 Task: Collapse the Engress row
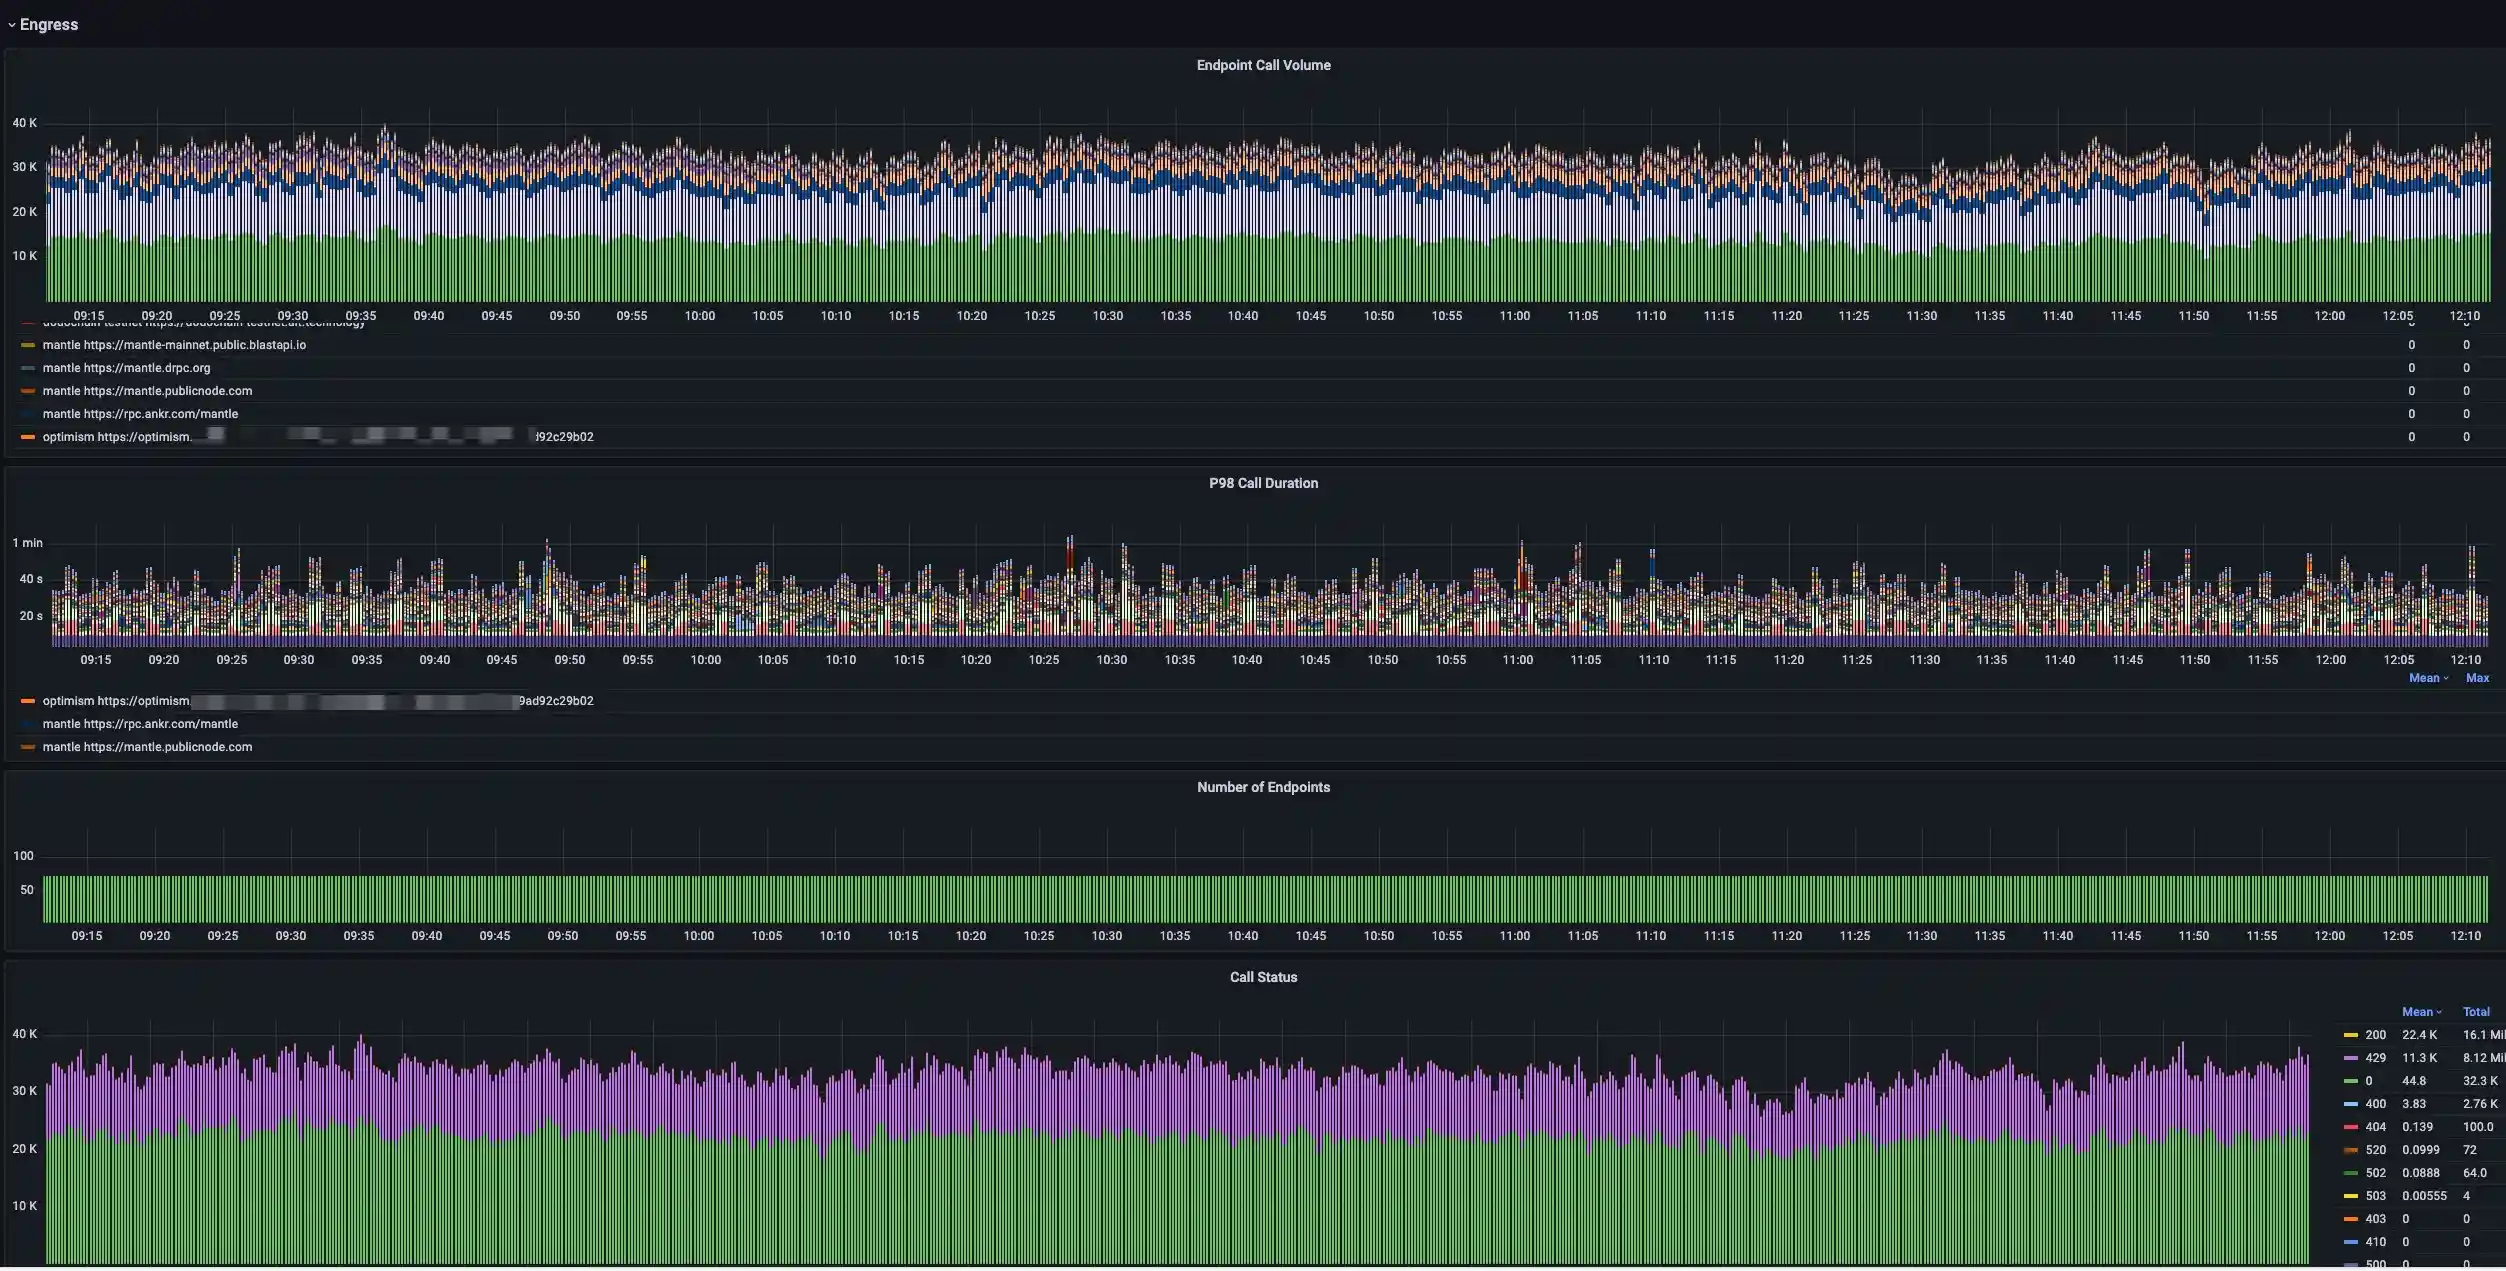(45, 24)
